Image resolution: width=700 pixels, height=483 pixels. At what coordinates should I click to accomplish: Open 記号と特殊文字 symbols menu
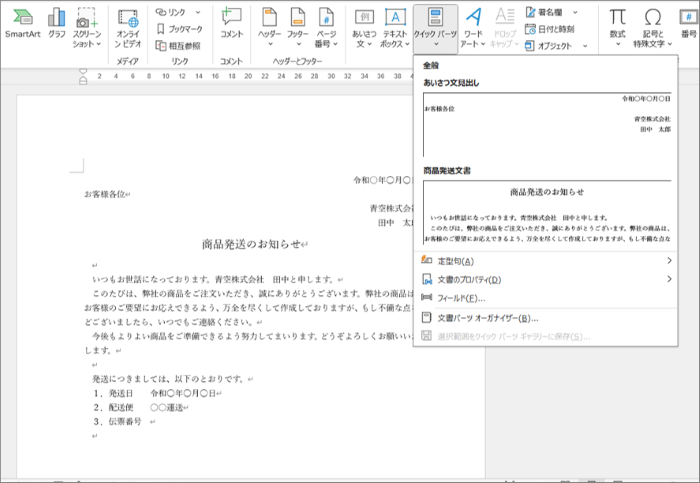coord(653,28)
